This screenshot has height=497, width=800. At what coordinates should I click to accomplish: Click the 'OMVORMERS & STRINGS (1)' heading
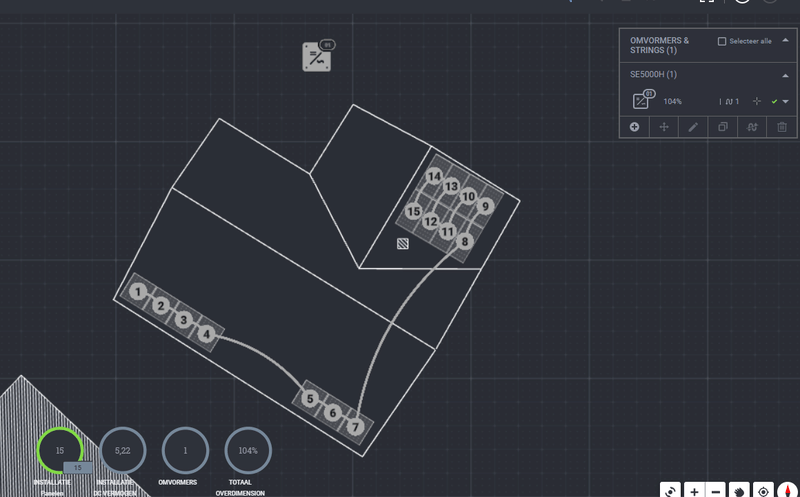(x=659, y=45)
